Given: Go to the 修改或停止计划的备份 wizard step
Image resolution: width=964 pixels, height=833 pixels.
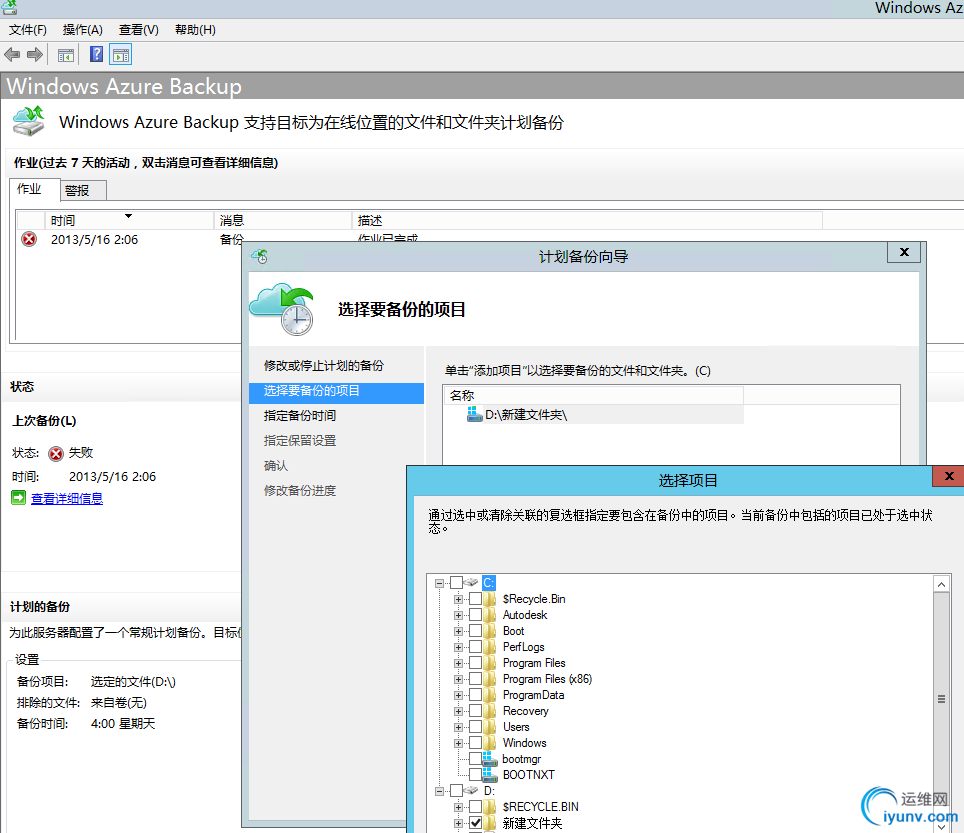Looking at the screenshot, I should coord(323,365).
